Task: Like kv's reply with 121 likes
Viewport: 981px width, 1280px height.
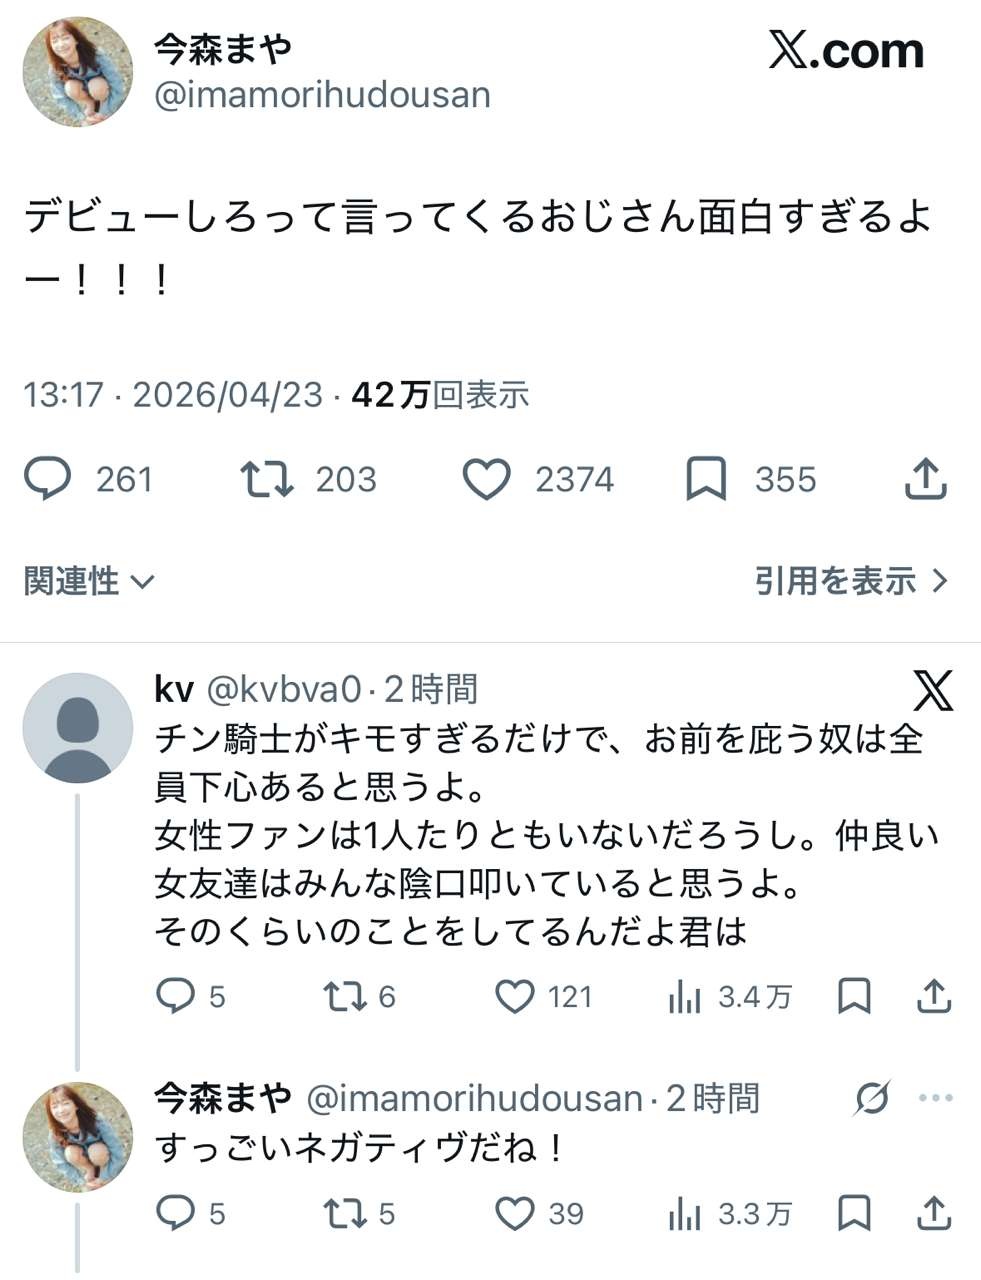Action: [x=515, y=996]
